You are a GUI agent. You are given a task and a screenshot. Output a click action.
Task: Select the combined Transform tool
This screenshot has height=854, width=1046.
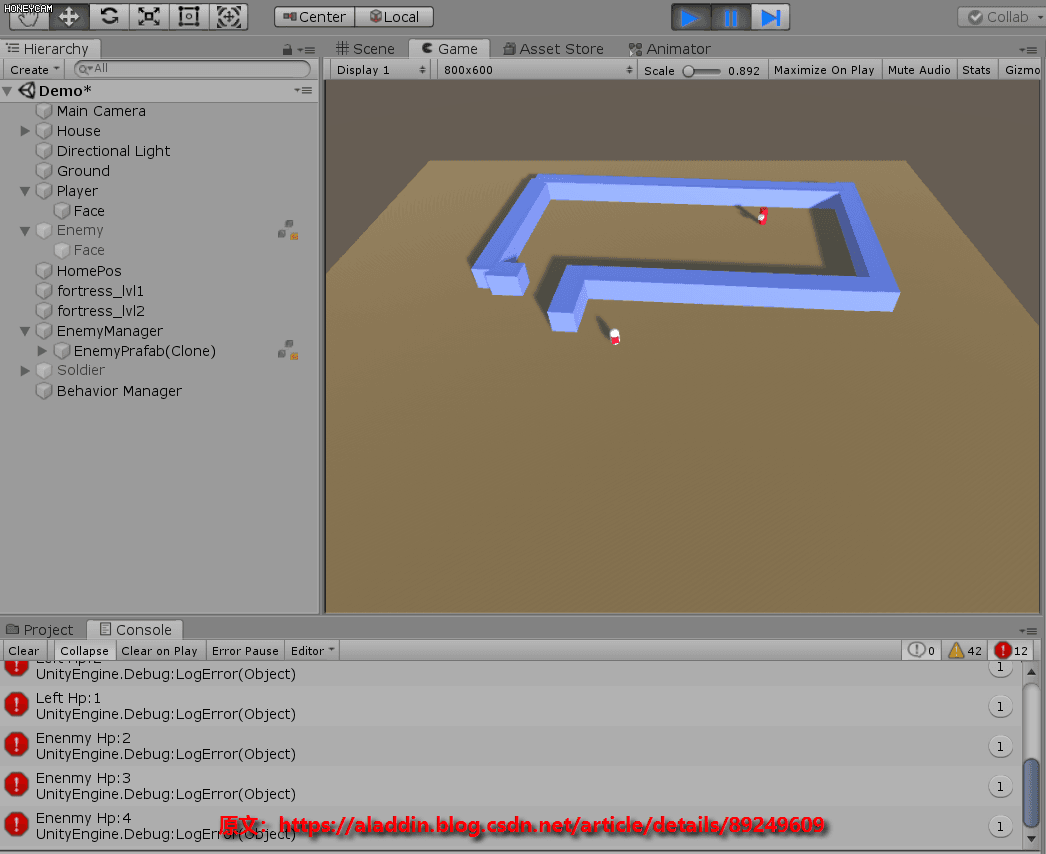pos(229,17)
